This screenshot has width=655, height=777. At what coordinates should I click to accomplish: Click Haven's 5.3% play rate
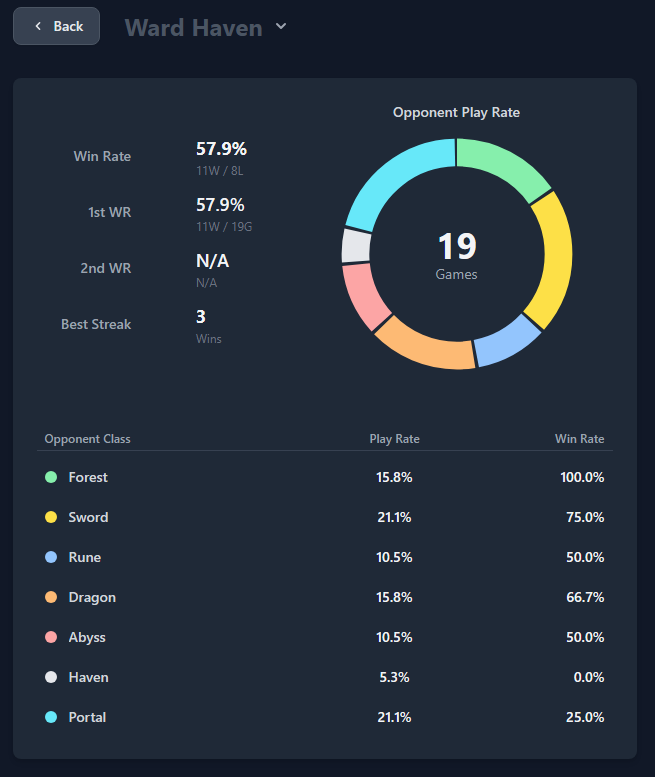pos(394,677)
